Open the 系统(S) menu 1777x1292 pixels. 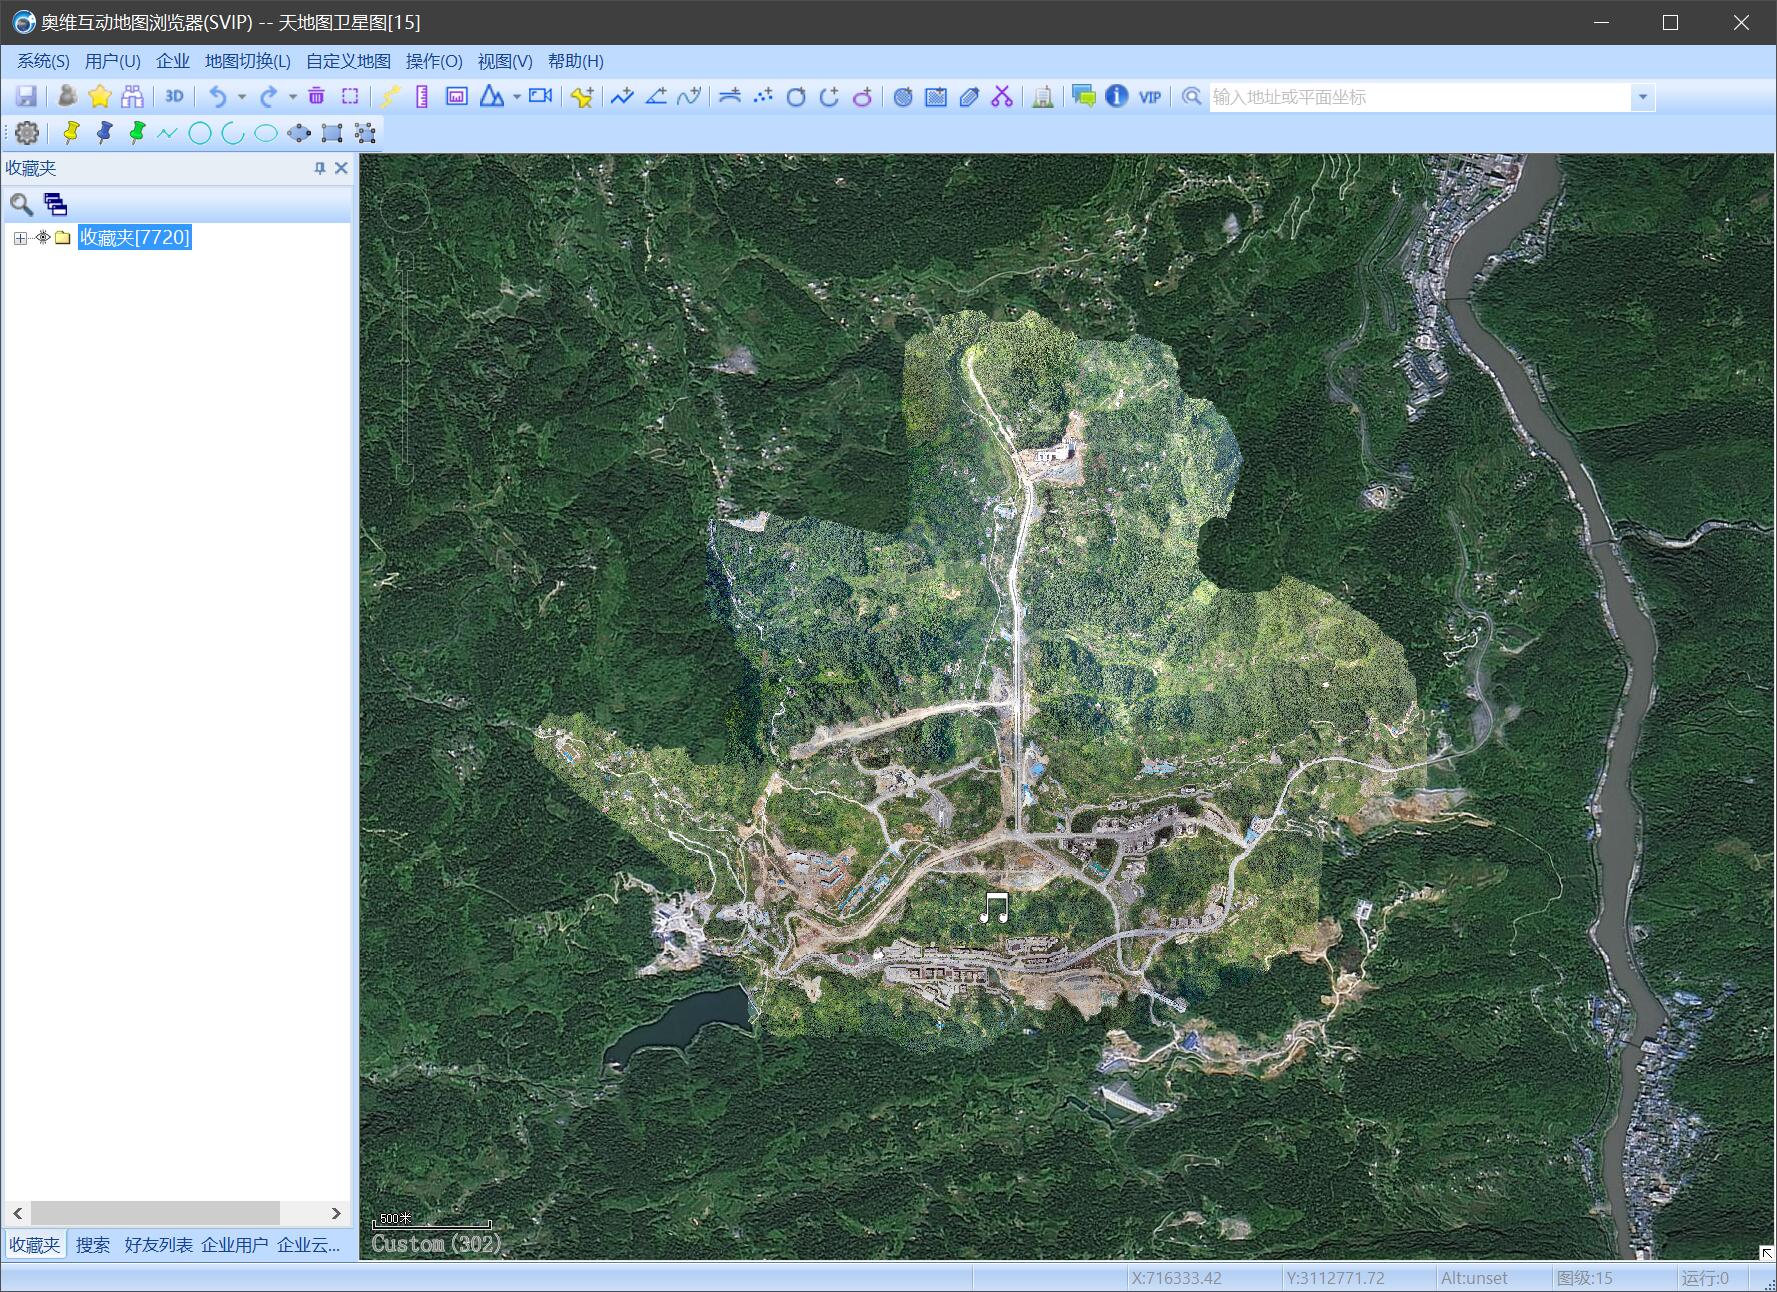(x=43, y=61)
